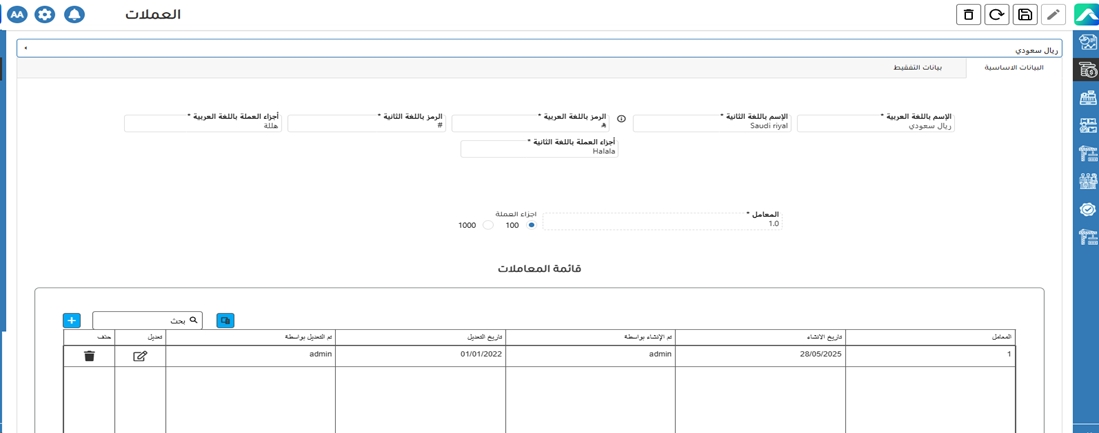This screenshot has width=1099, height=433.
Task: Click the Saudi riyal second language name field
Action: pos(711,126)
